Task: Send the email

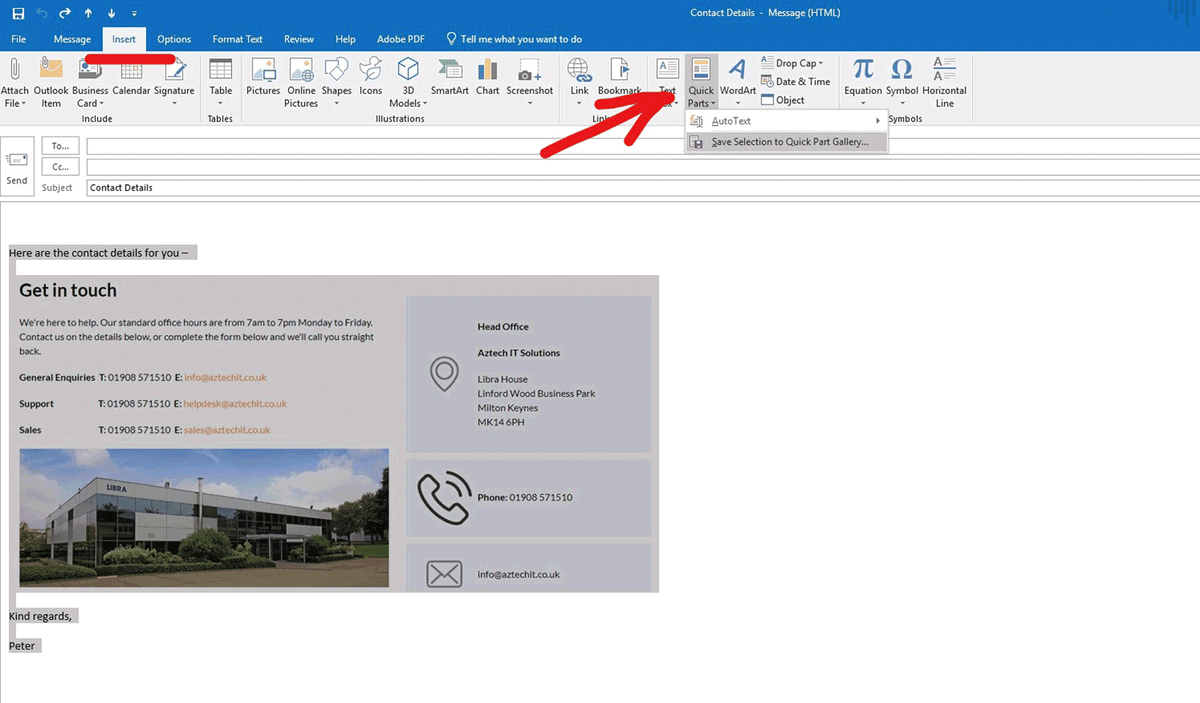Action: coord(17,167)
